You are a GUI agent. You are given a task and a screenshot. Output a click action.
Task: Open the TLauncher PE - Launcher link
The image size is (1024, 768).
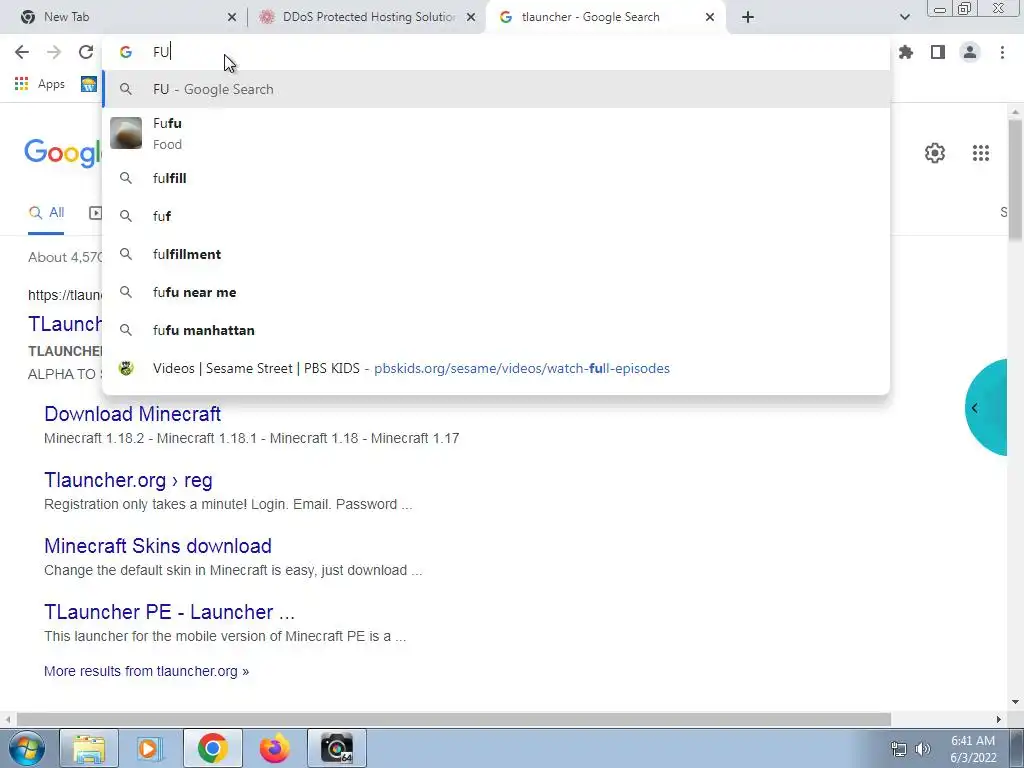pyautogui.click(x=169, y=612)
